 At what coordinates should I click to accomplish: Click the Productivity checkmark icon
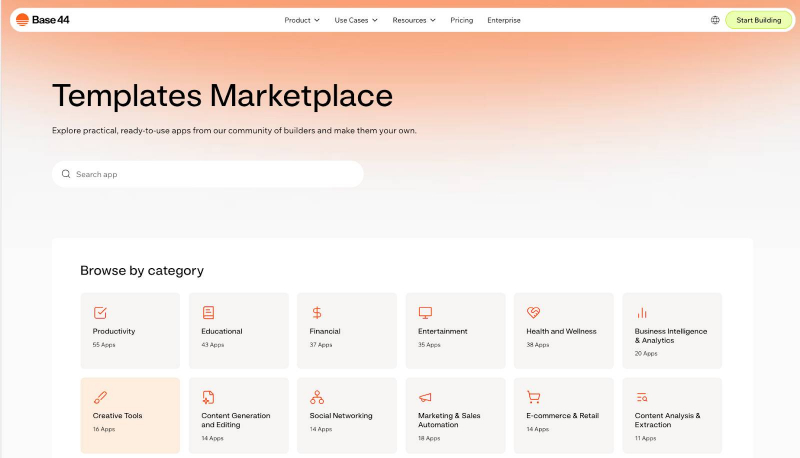coord(100,313)
